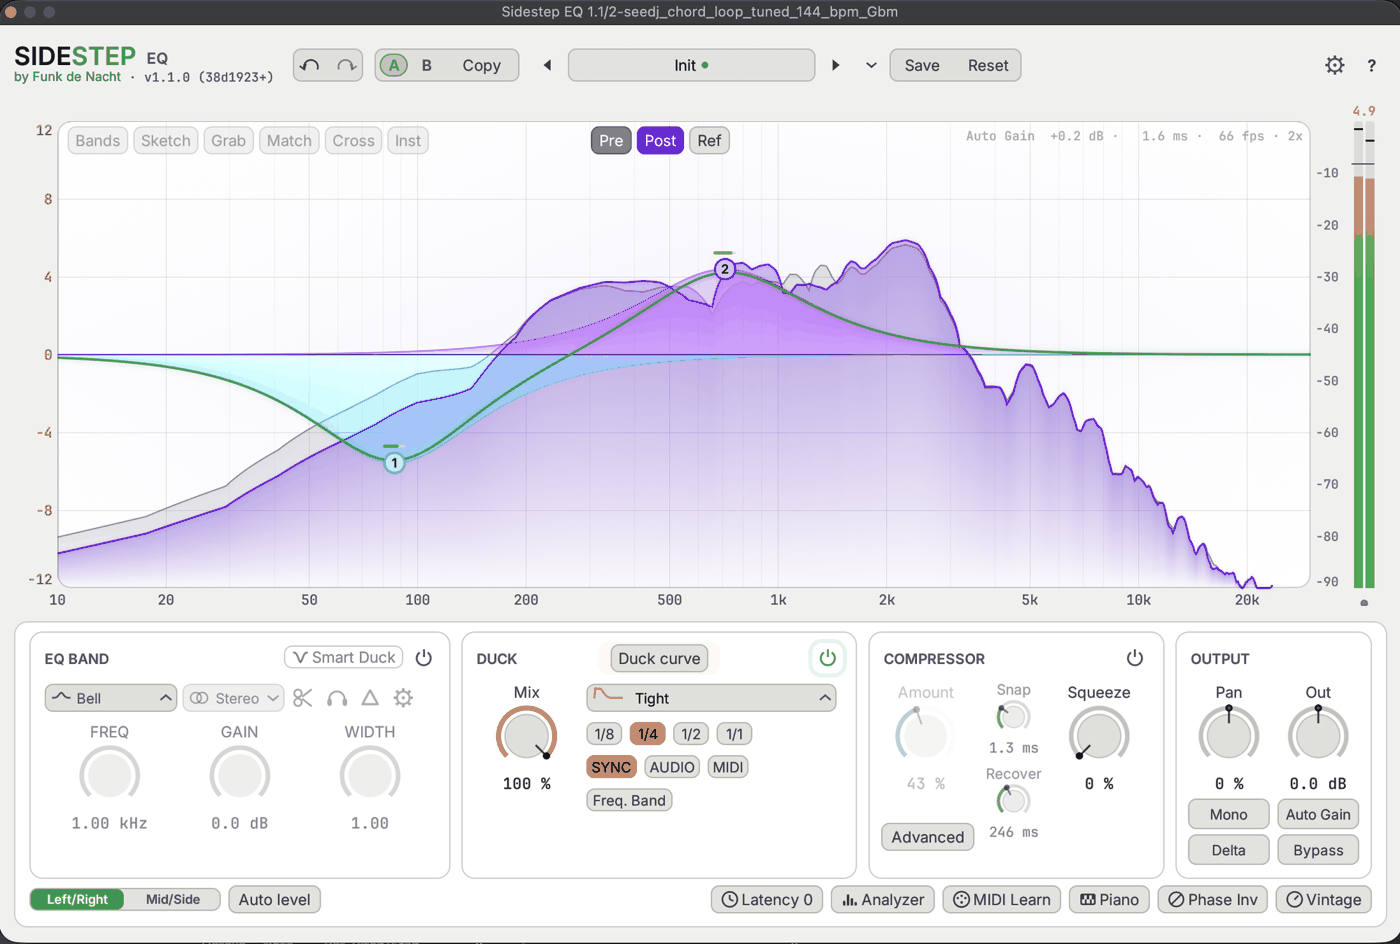Viewport: 1400px width, 944px height.
Task: Switch to the Bands mode tab
Action: (98, 141)
